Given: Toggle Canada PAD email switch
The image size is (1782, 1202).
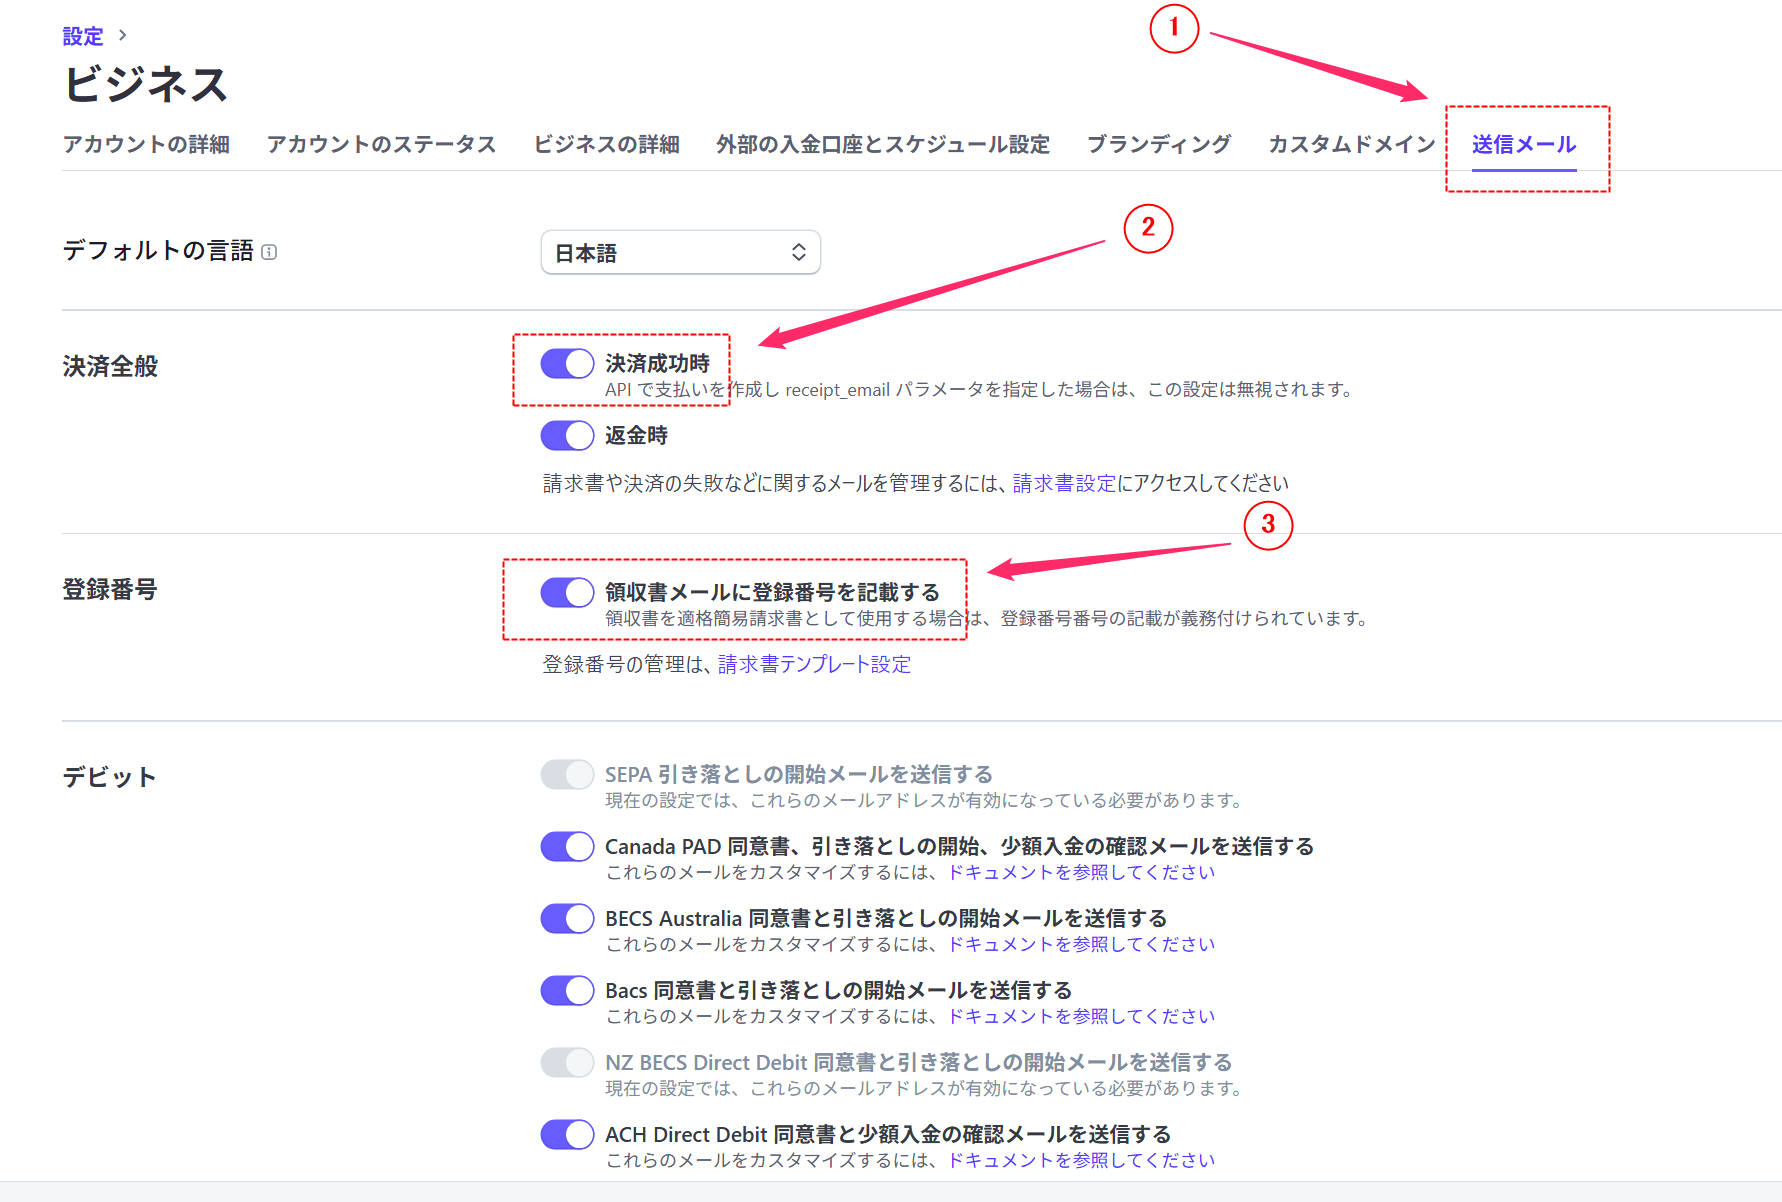Looking at the screenshot, I should 567,847.
